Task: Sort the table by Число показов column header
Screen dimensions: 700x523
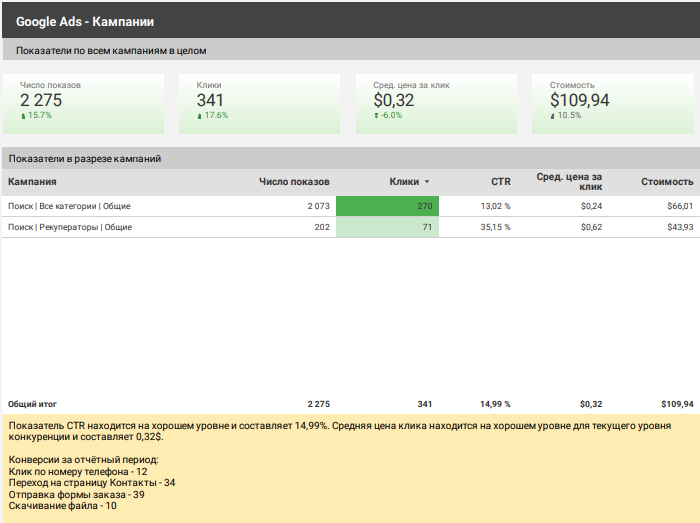Action: coord(294,182)
